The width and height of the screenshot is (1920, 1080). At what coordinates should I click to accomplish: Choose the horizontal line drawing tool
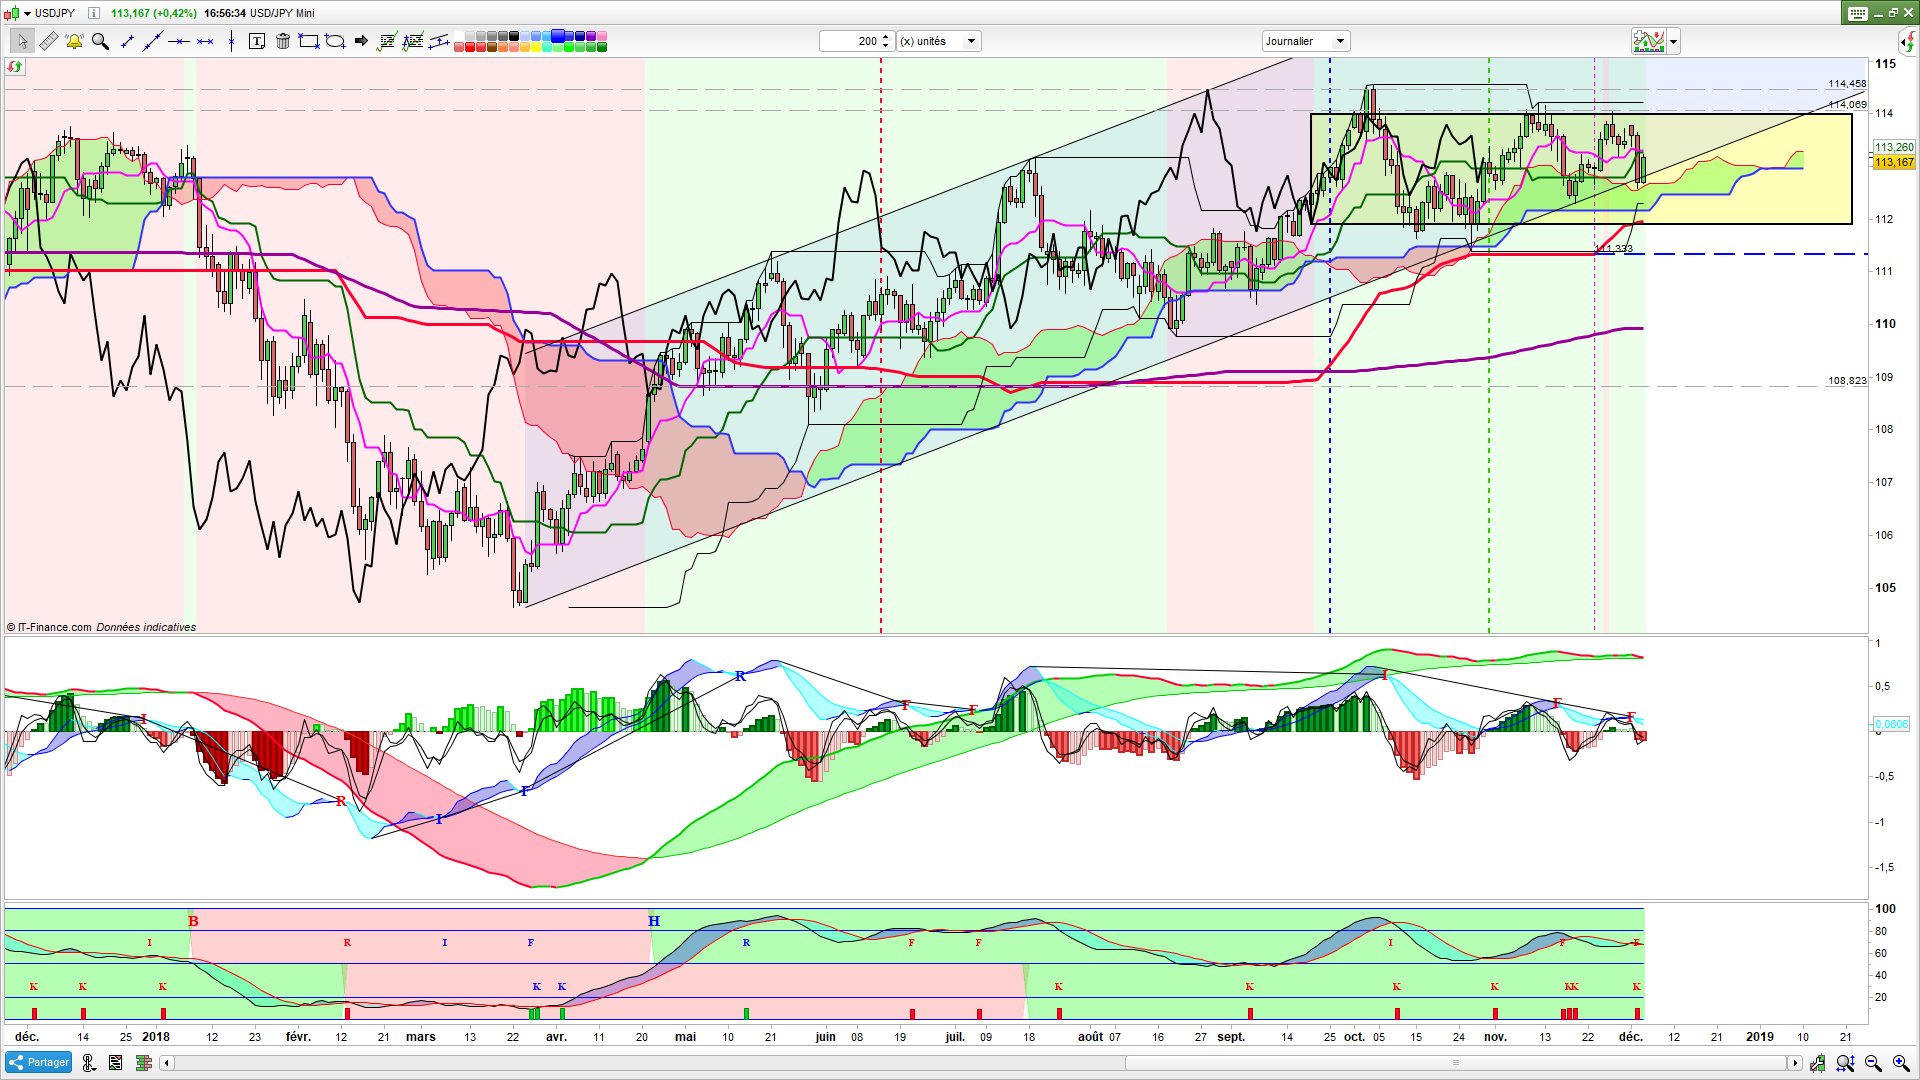179,41
